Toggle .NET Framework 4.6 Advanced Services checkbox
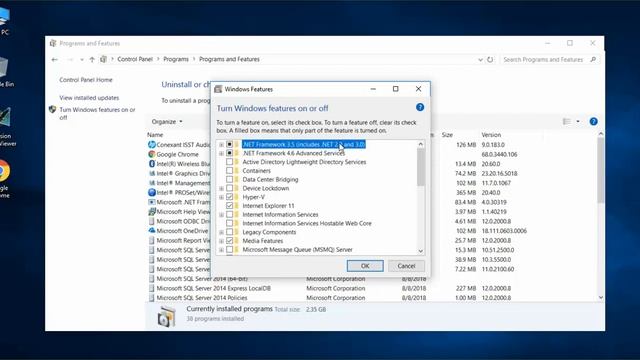The width and height of the screenshot is (640, 360). click(x=229, y=153)
